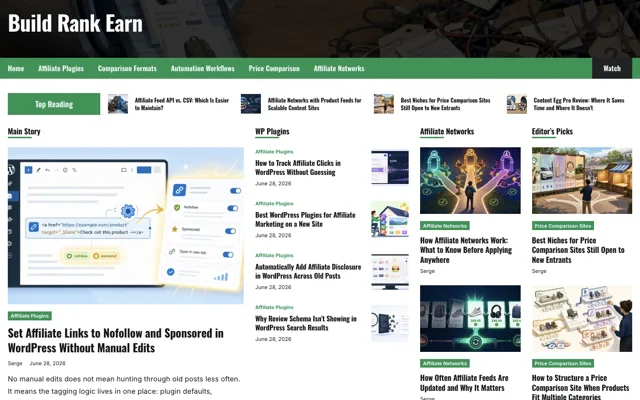640x400 pixels.
Task: Open Set Affiliate Links to Nofollow article title
Action: (116, 340)
